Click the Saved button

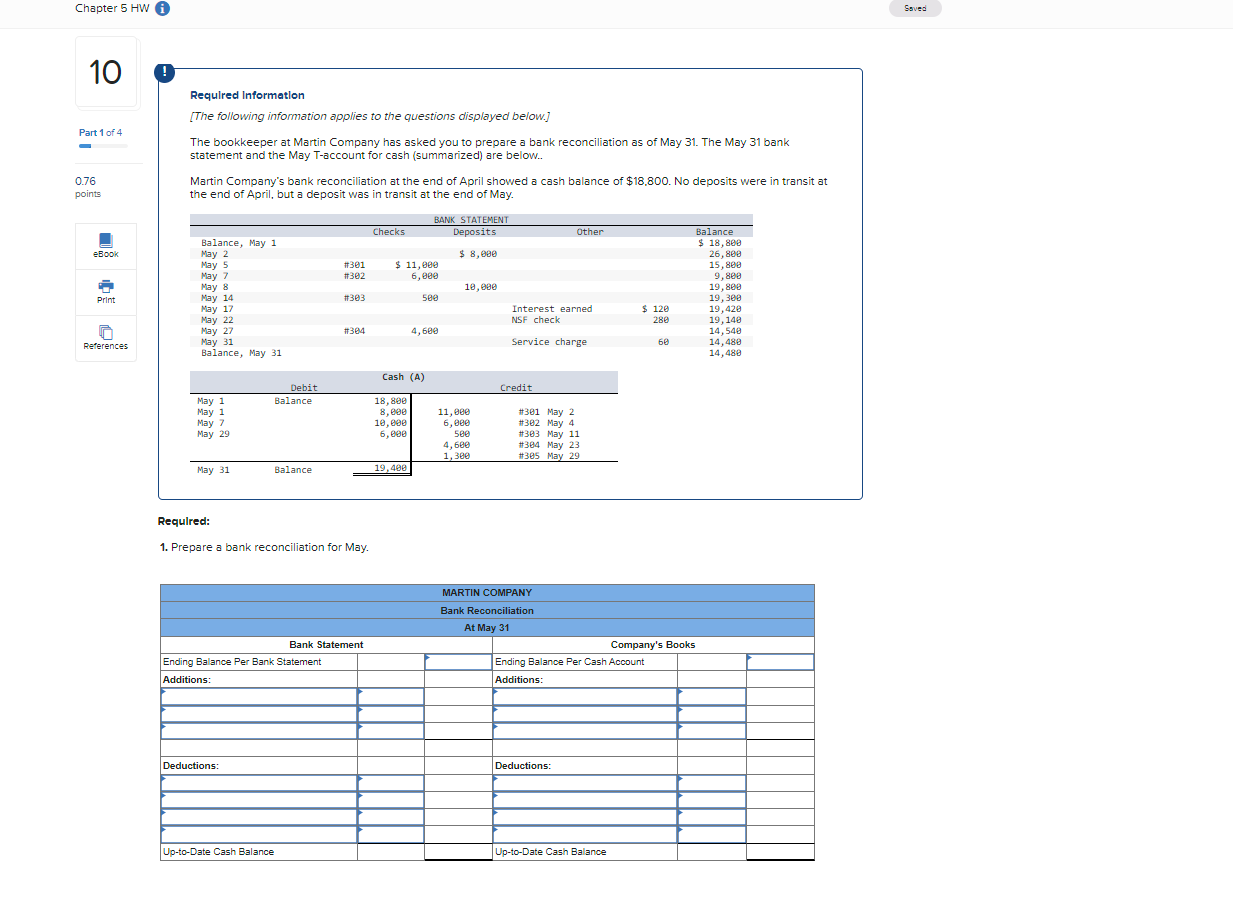click(914, 8)
